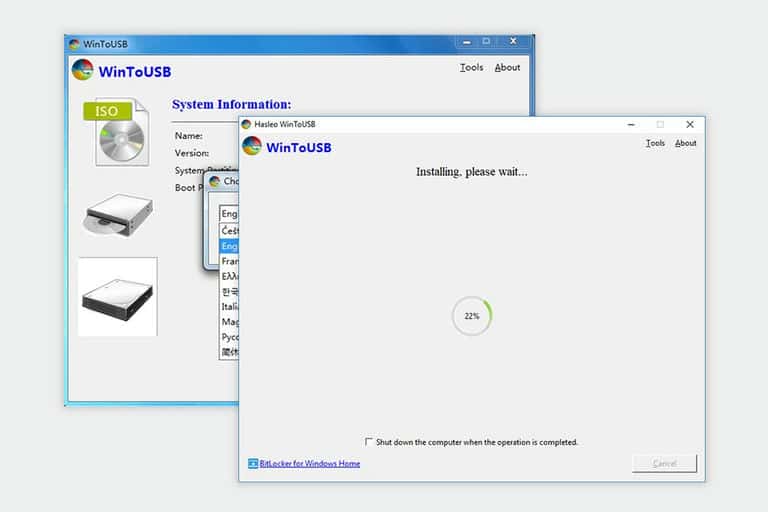Select the hard disk source icon

[118, 298]
